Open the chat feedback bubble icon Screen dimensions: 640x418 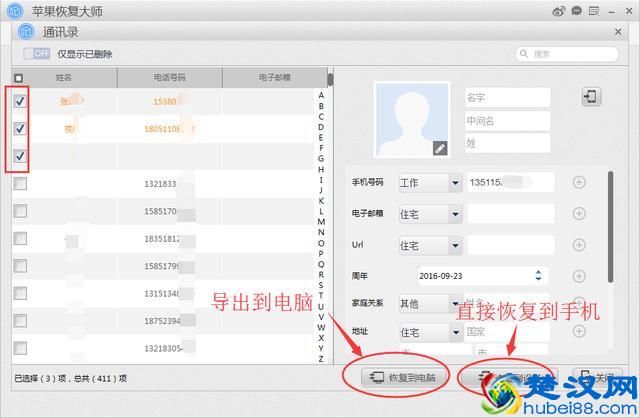tap(576, 11)
